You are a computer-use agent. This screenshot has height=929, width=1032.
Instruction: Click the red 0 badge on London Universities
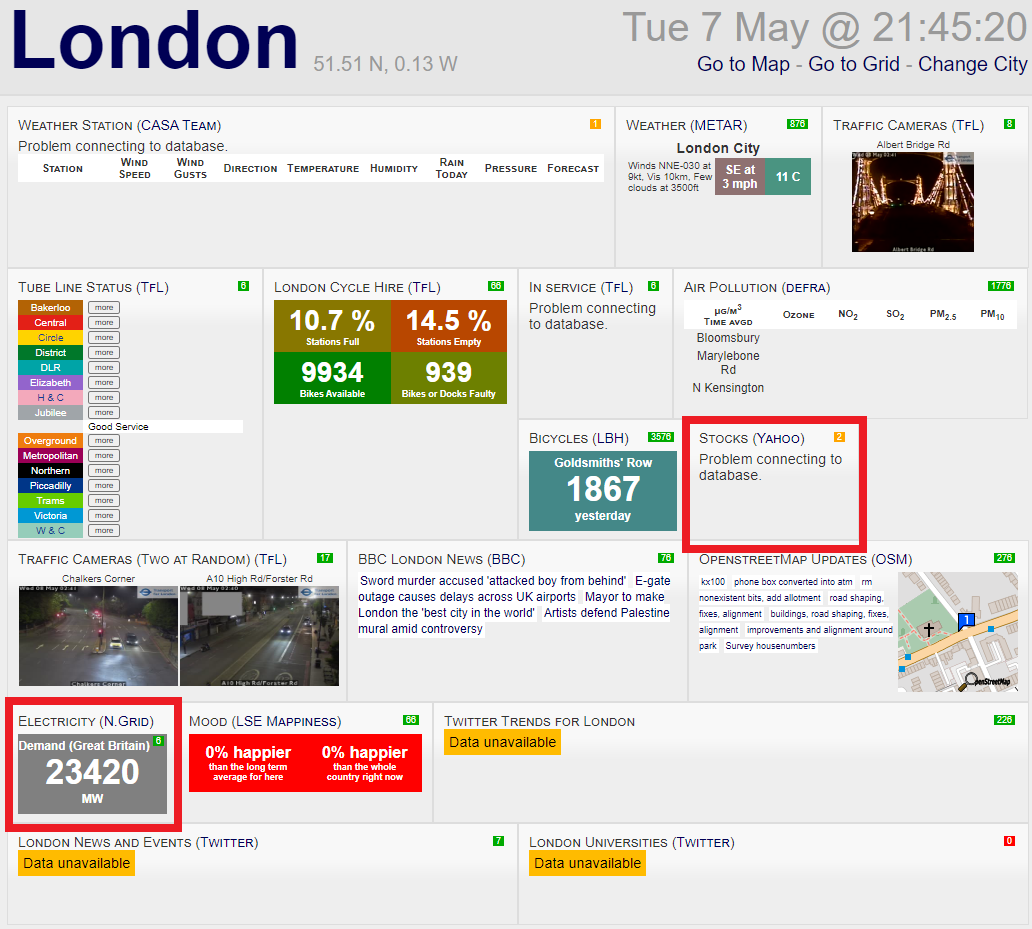point(1009,841)
